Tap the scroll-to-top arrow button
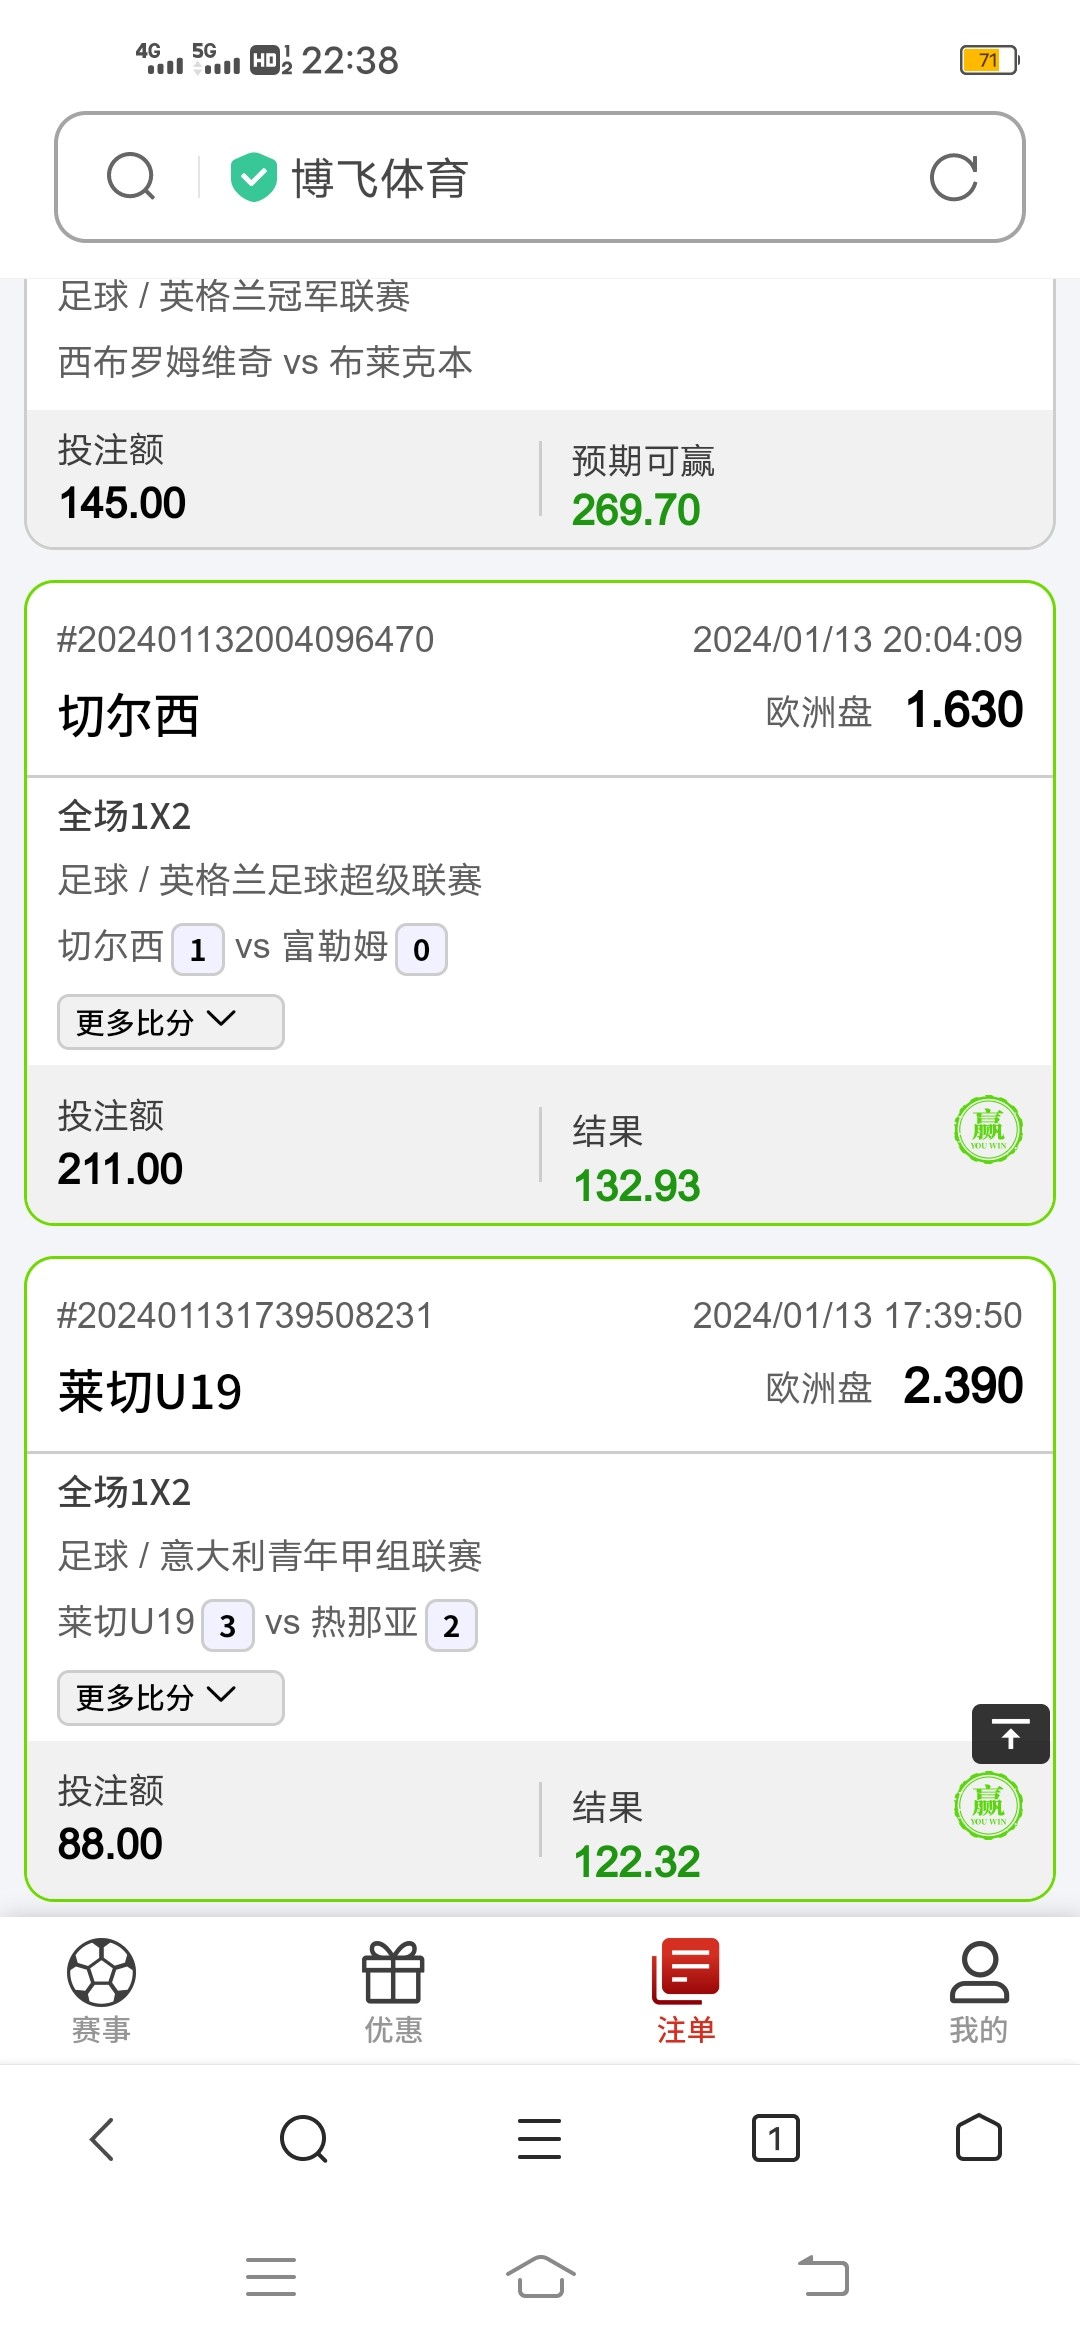The image size is (1080, 2340). [x=1010, y=1734]
